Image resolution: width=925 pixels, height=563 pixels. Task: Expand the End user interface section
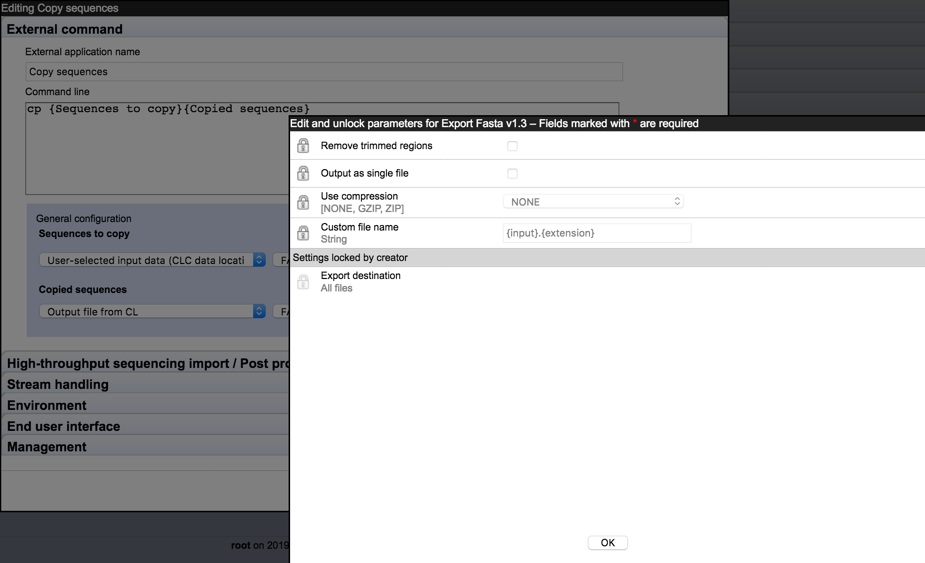(x=146, y=426)
